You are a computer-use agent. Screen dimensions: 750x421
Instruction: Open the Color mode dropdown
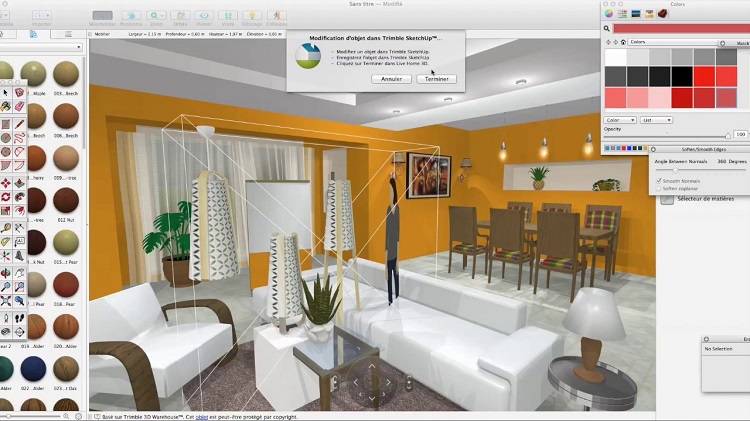[x=620, y=120]
